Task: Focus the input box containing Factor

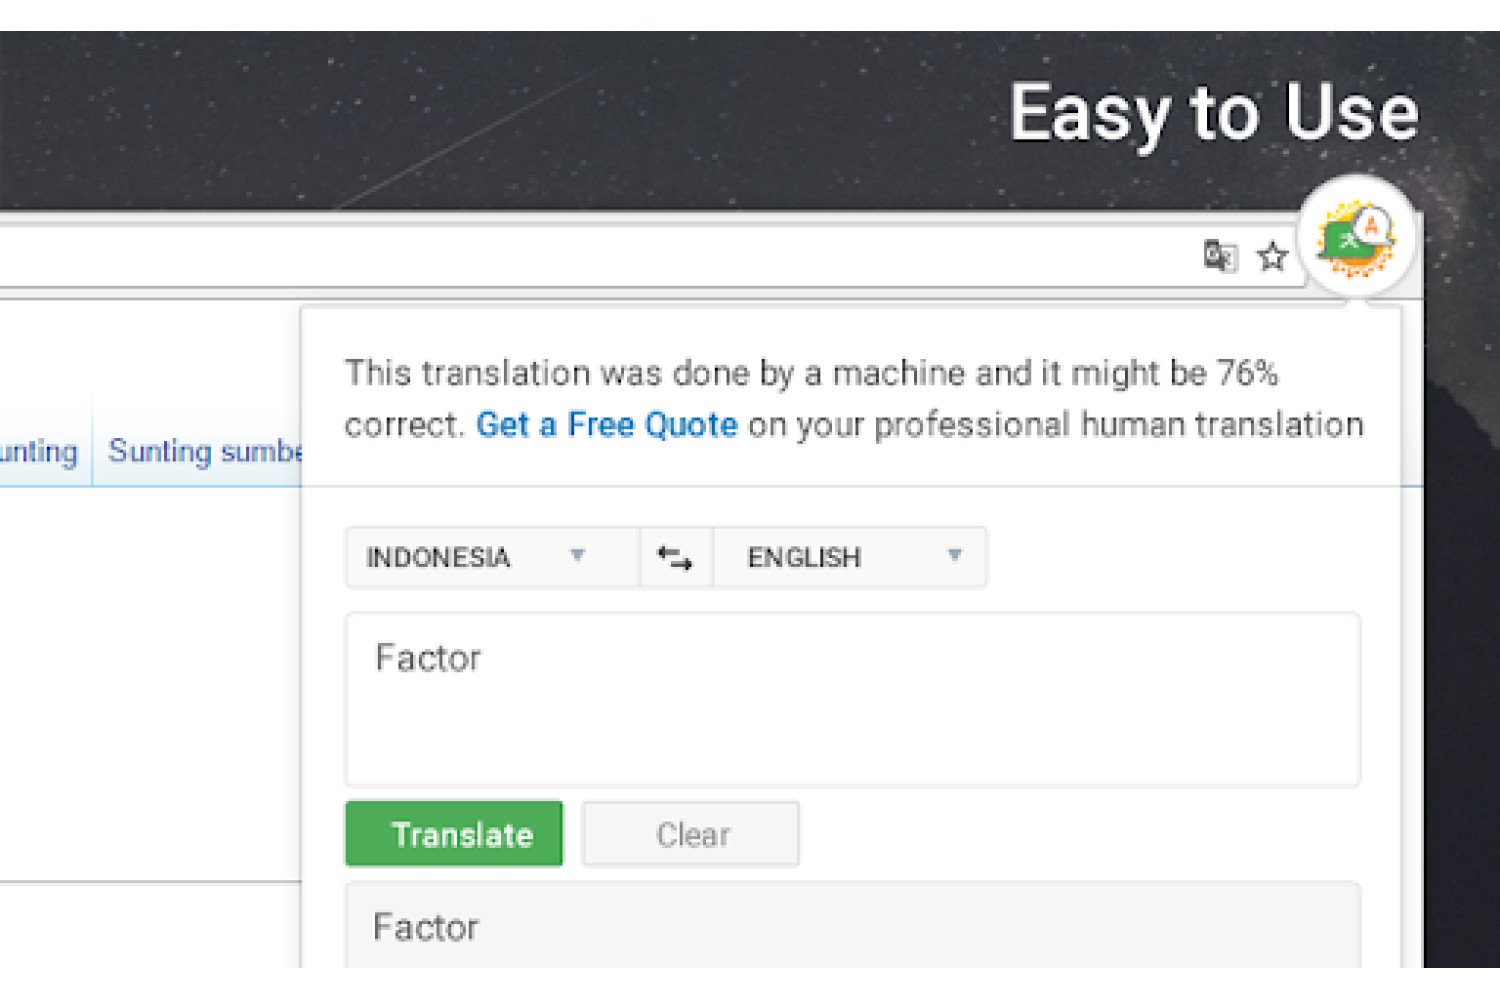Action: coord(852,700)
